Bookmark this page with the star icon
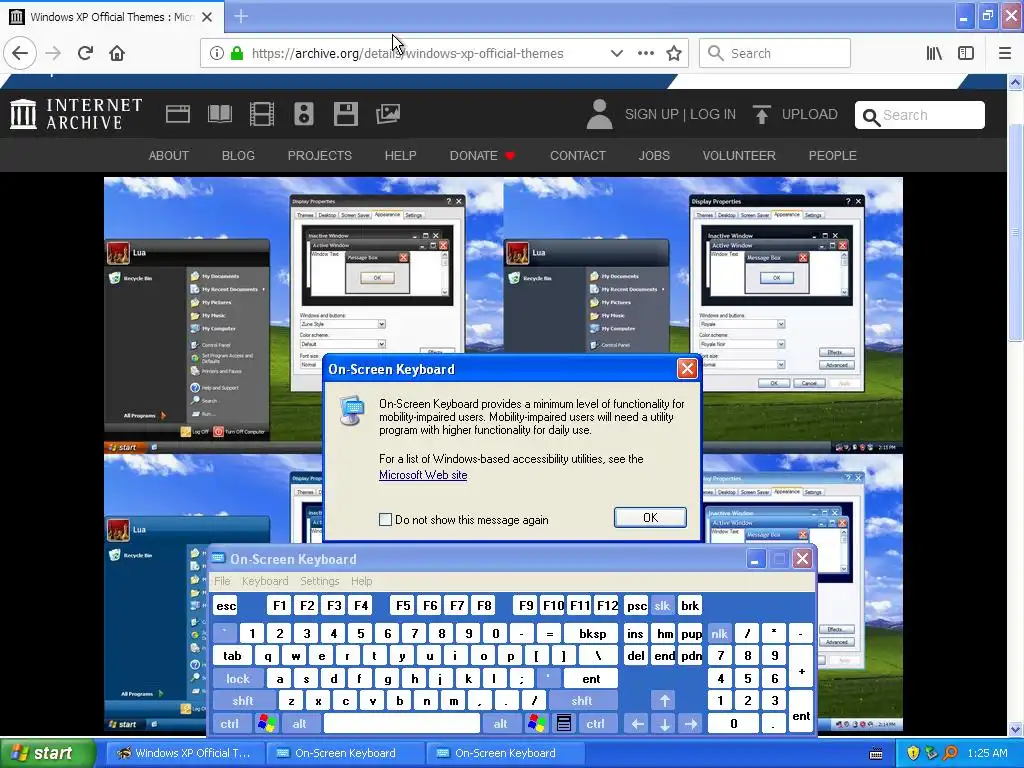 (674, 54)
